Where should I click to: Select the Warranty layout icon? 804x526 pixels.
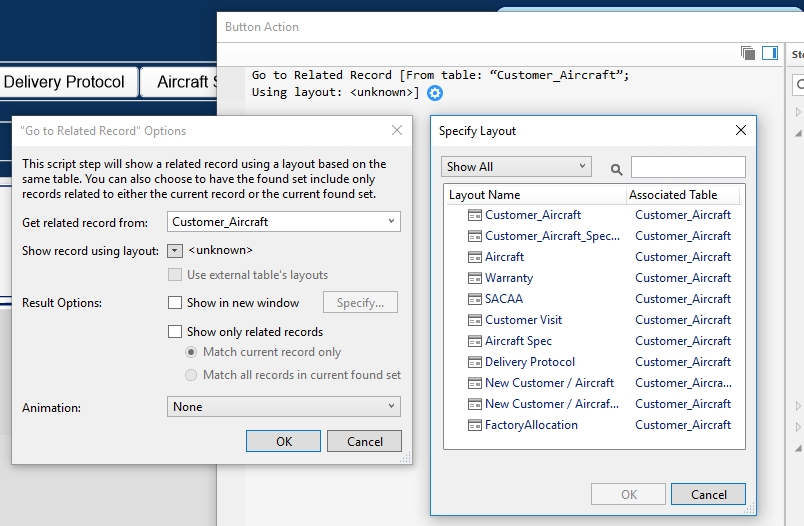475,278
